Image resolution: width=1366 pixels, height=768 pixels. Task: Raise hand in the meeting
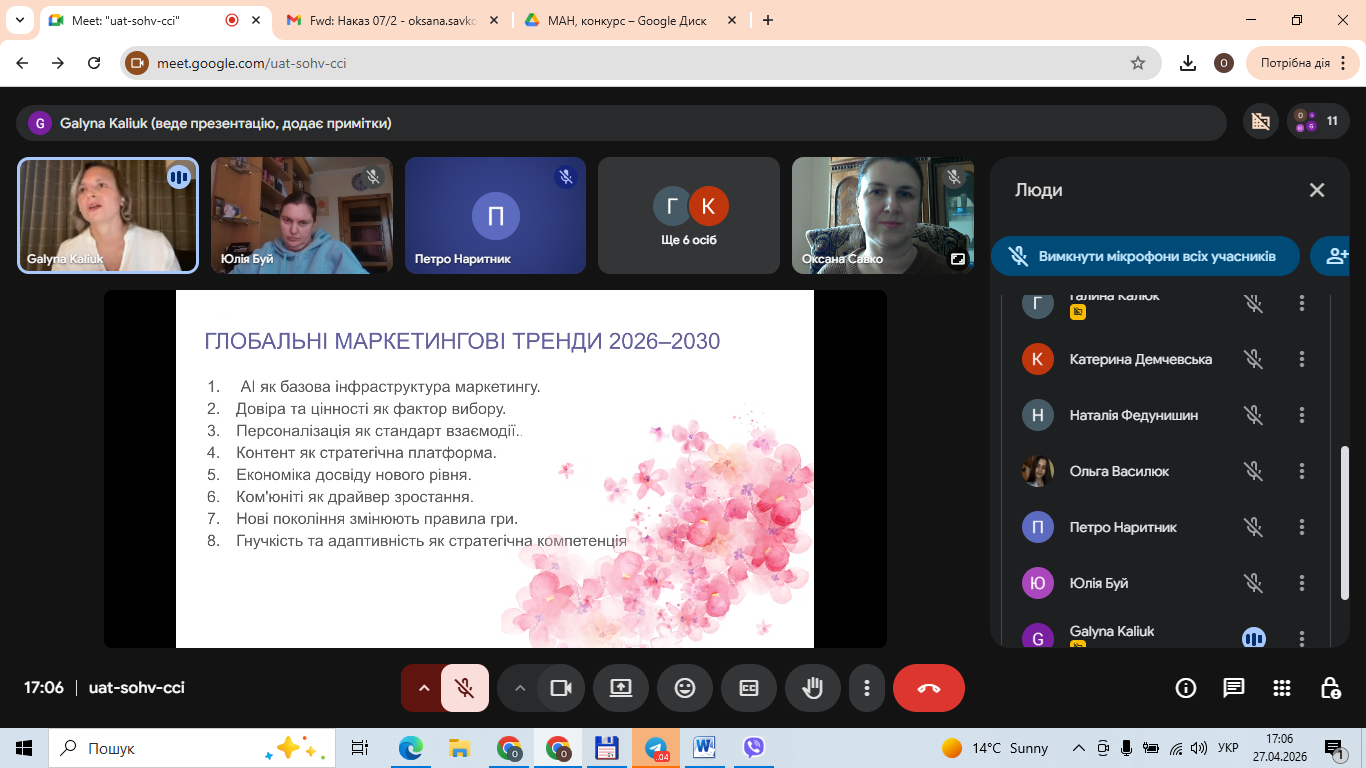[x=813, y=688]
